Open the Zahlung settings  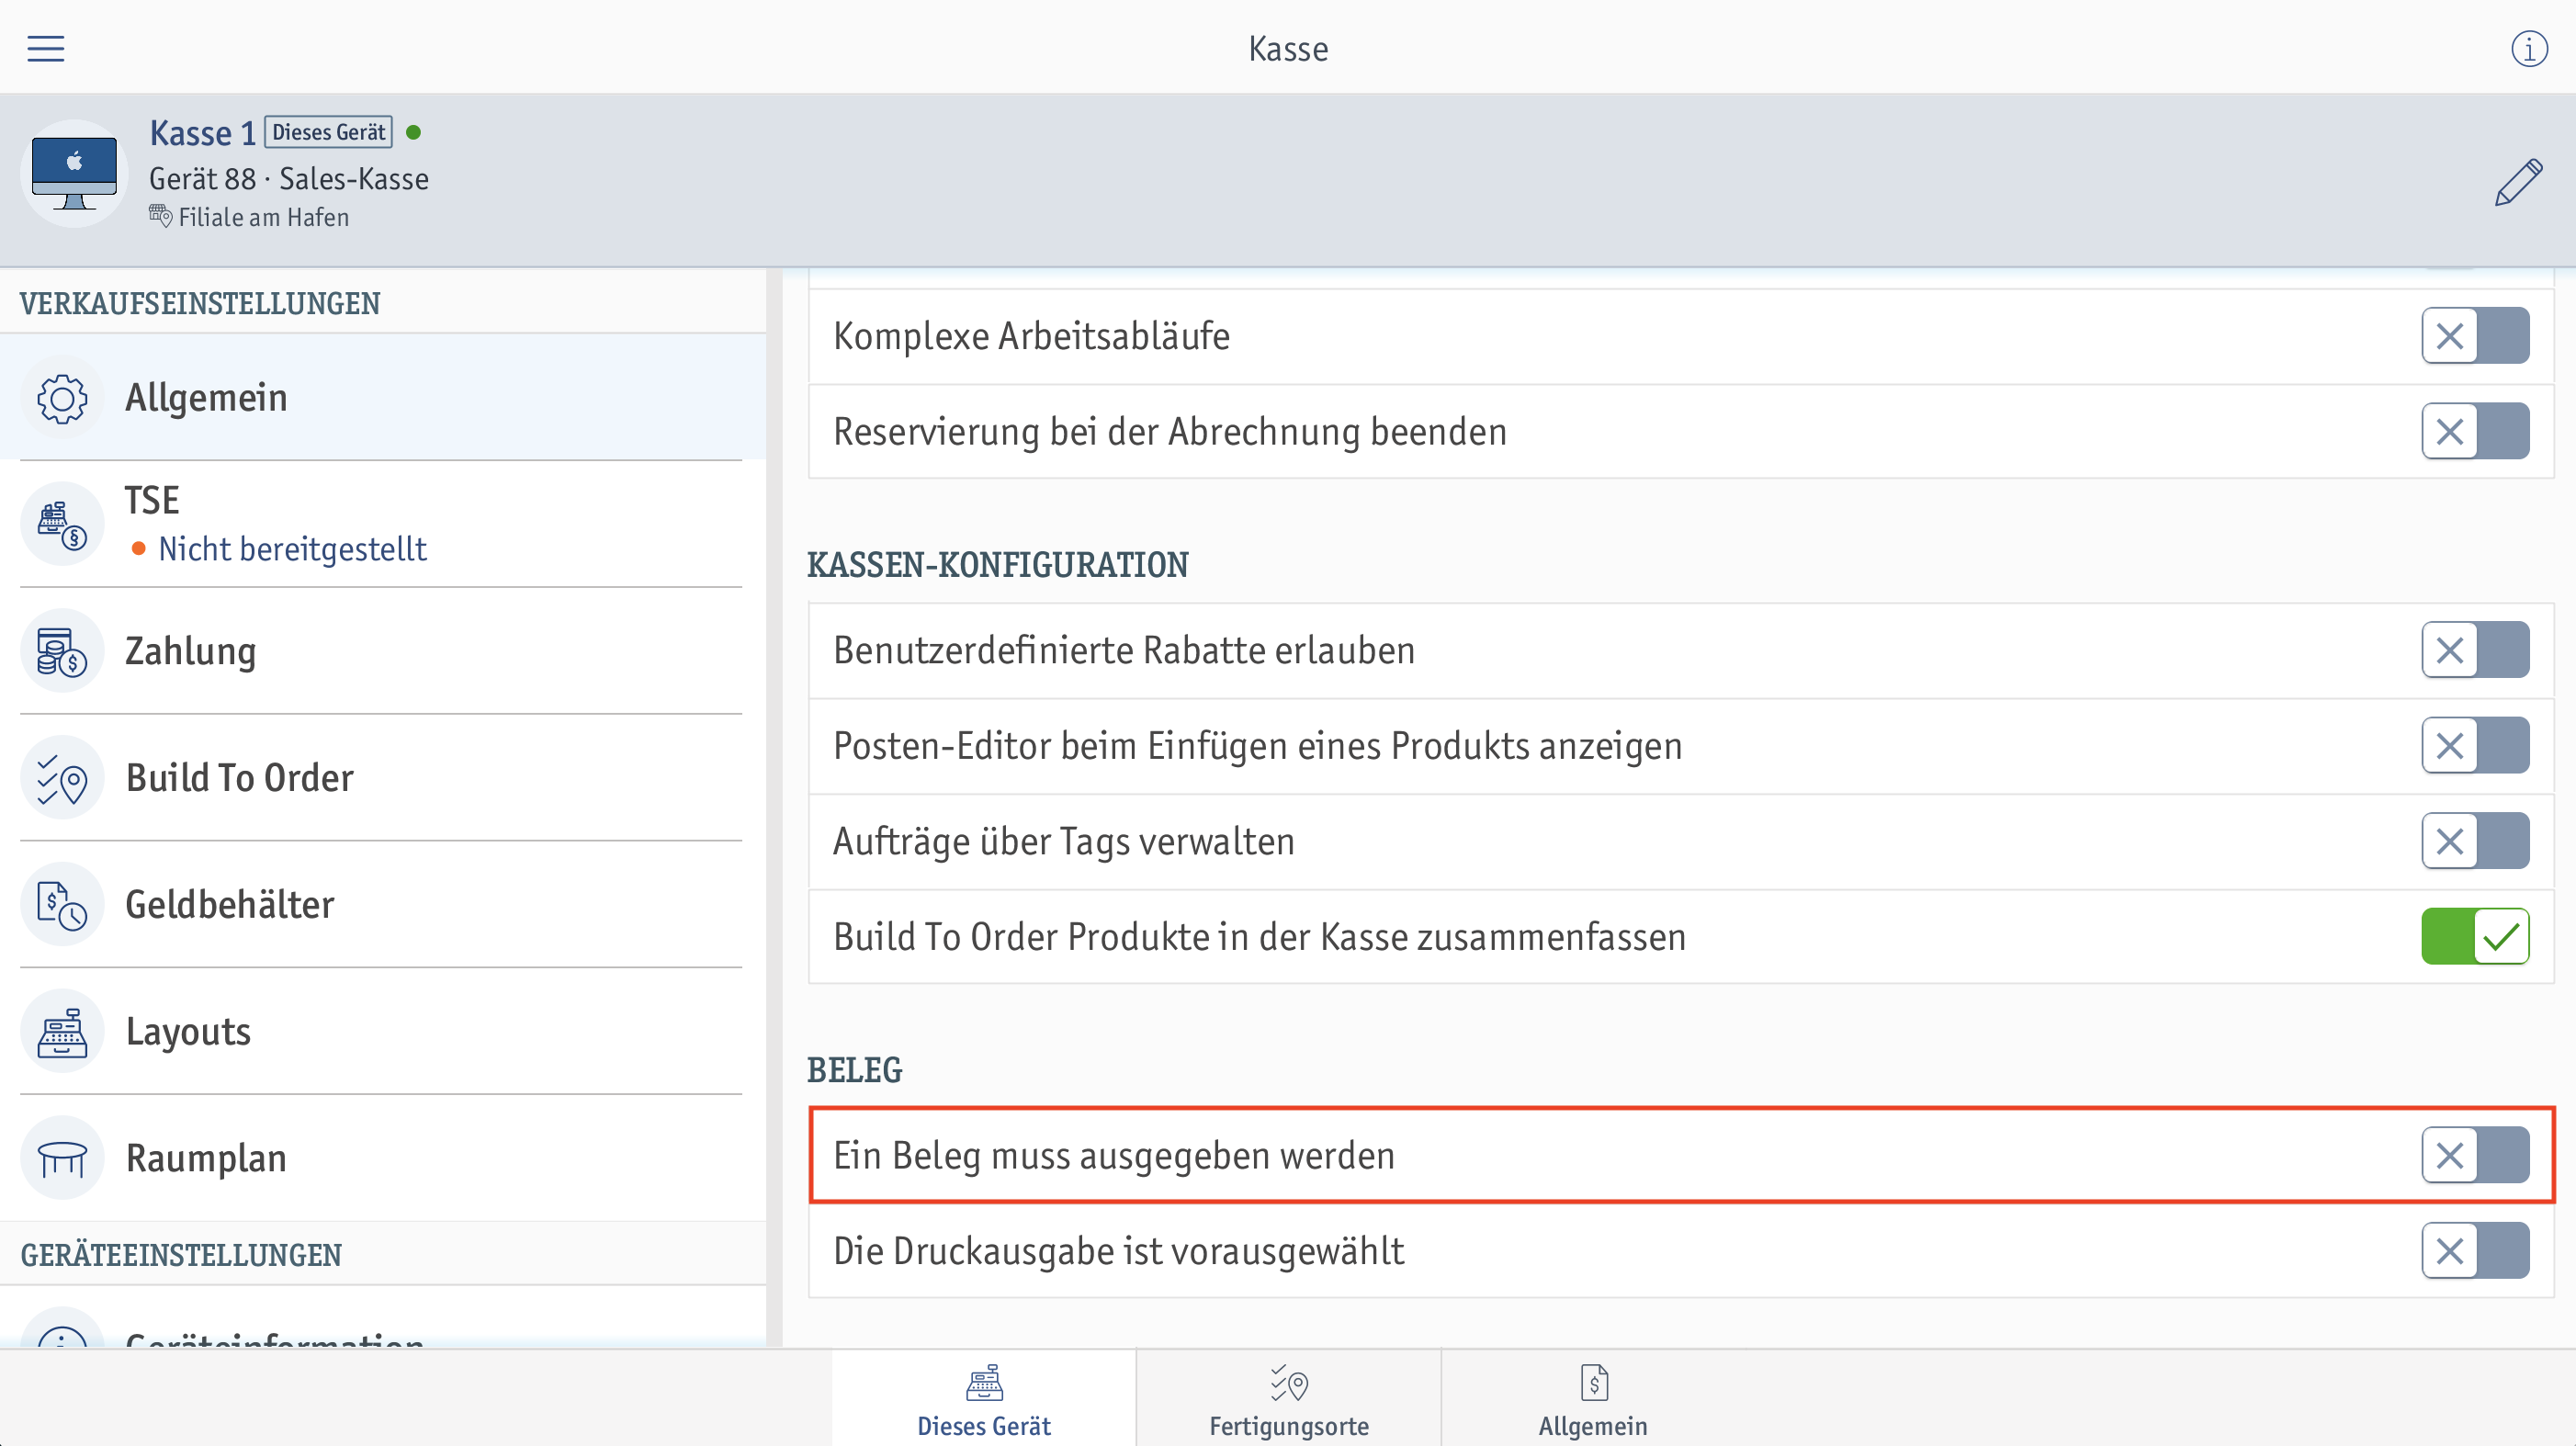[x=383, y=651]
